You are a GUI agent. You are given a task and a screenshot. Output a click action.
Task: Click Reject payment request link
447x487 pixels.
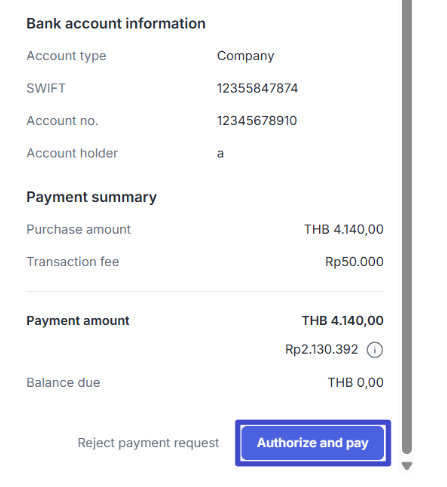point(148,443)
